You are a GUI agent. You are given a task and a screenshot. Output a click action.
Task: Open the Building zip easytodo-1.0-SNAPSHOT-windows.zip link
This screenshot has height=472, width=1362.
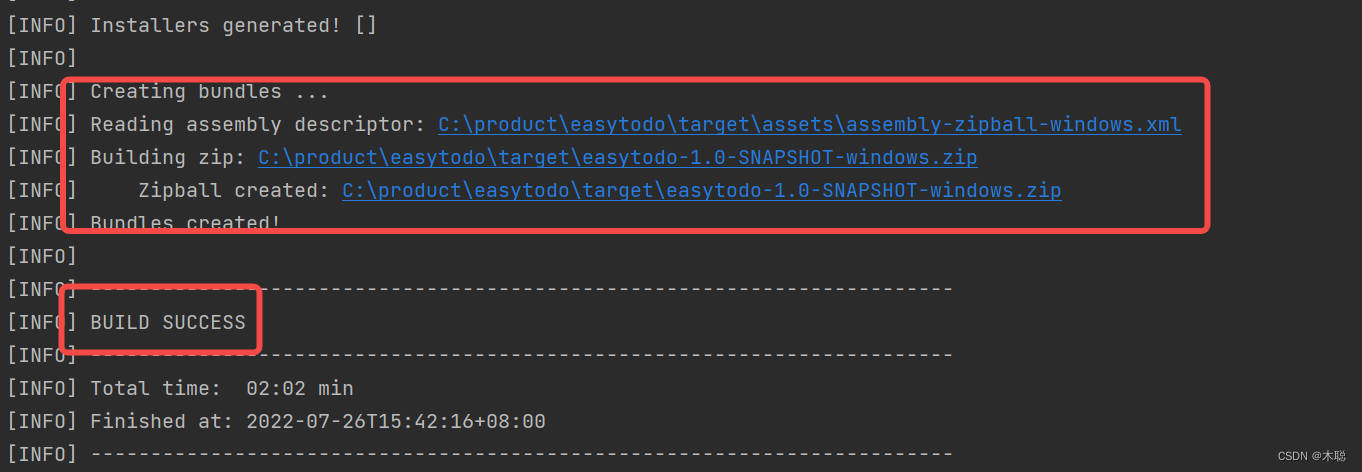[618, 158]
